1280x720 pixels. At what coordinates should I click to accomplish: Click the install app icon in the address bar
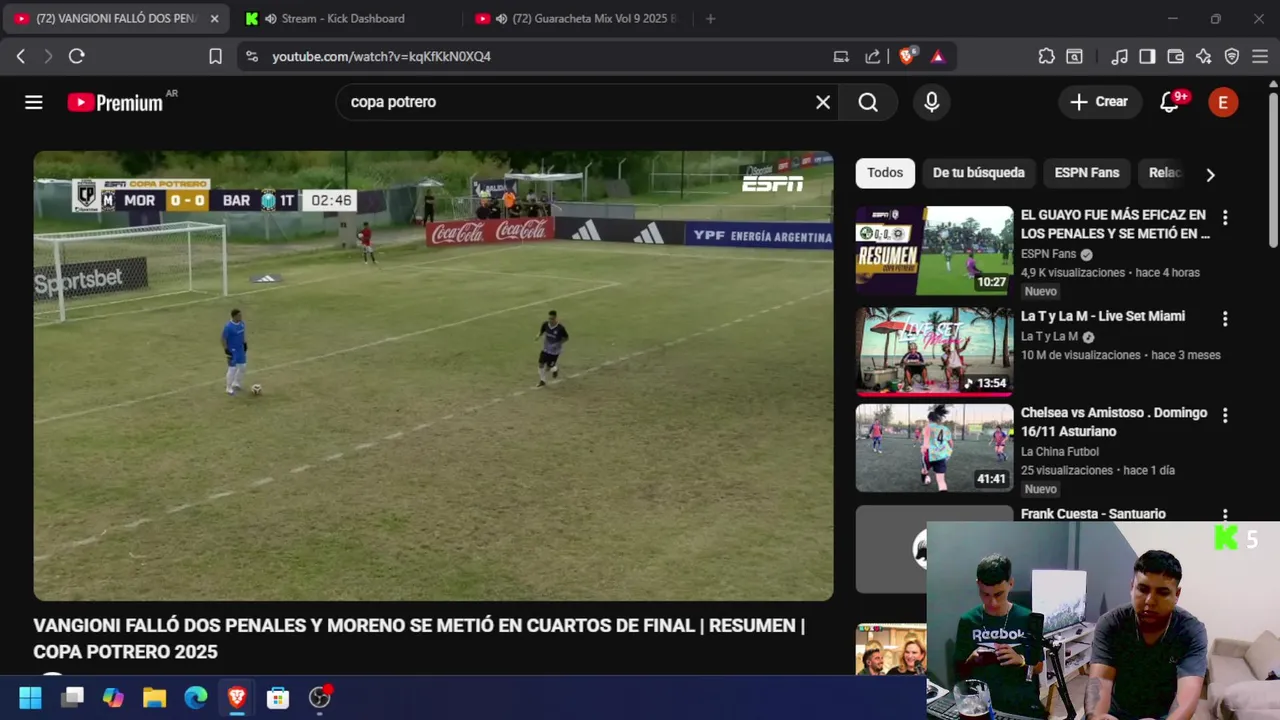click(841, 56)
